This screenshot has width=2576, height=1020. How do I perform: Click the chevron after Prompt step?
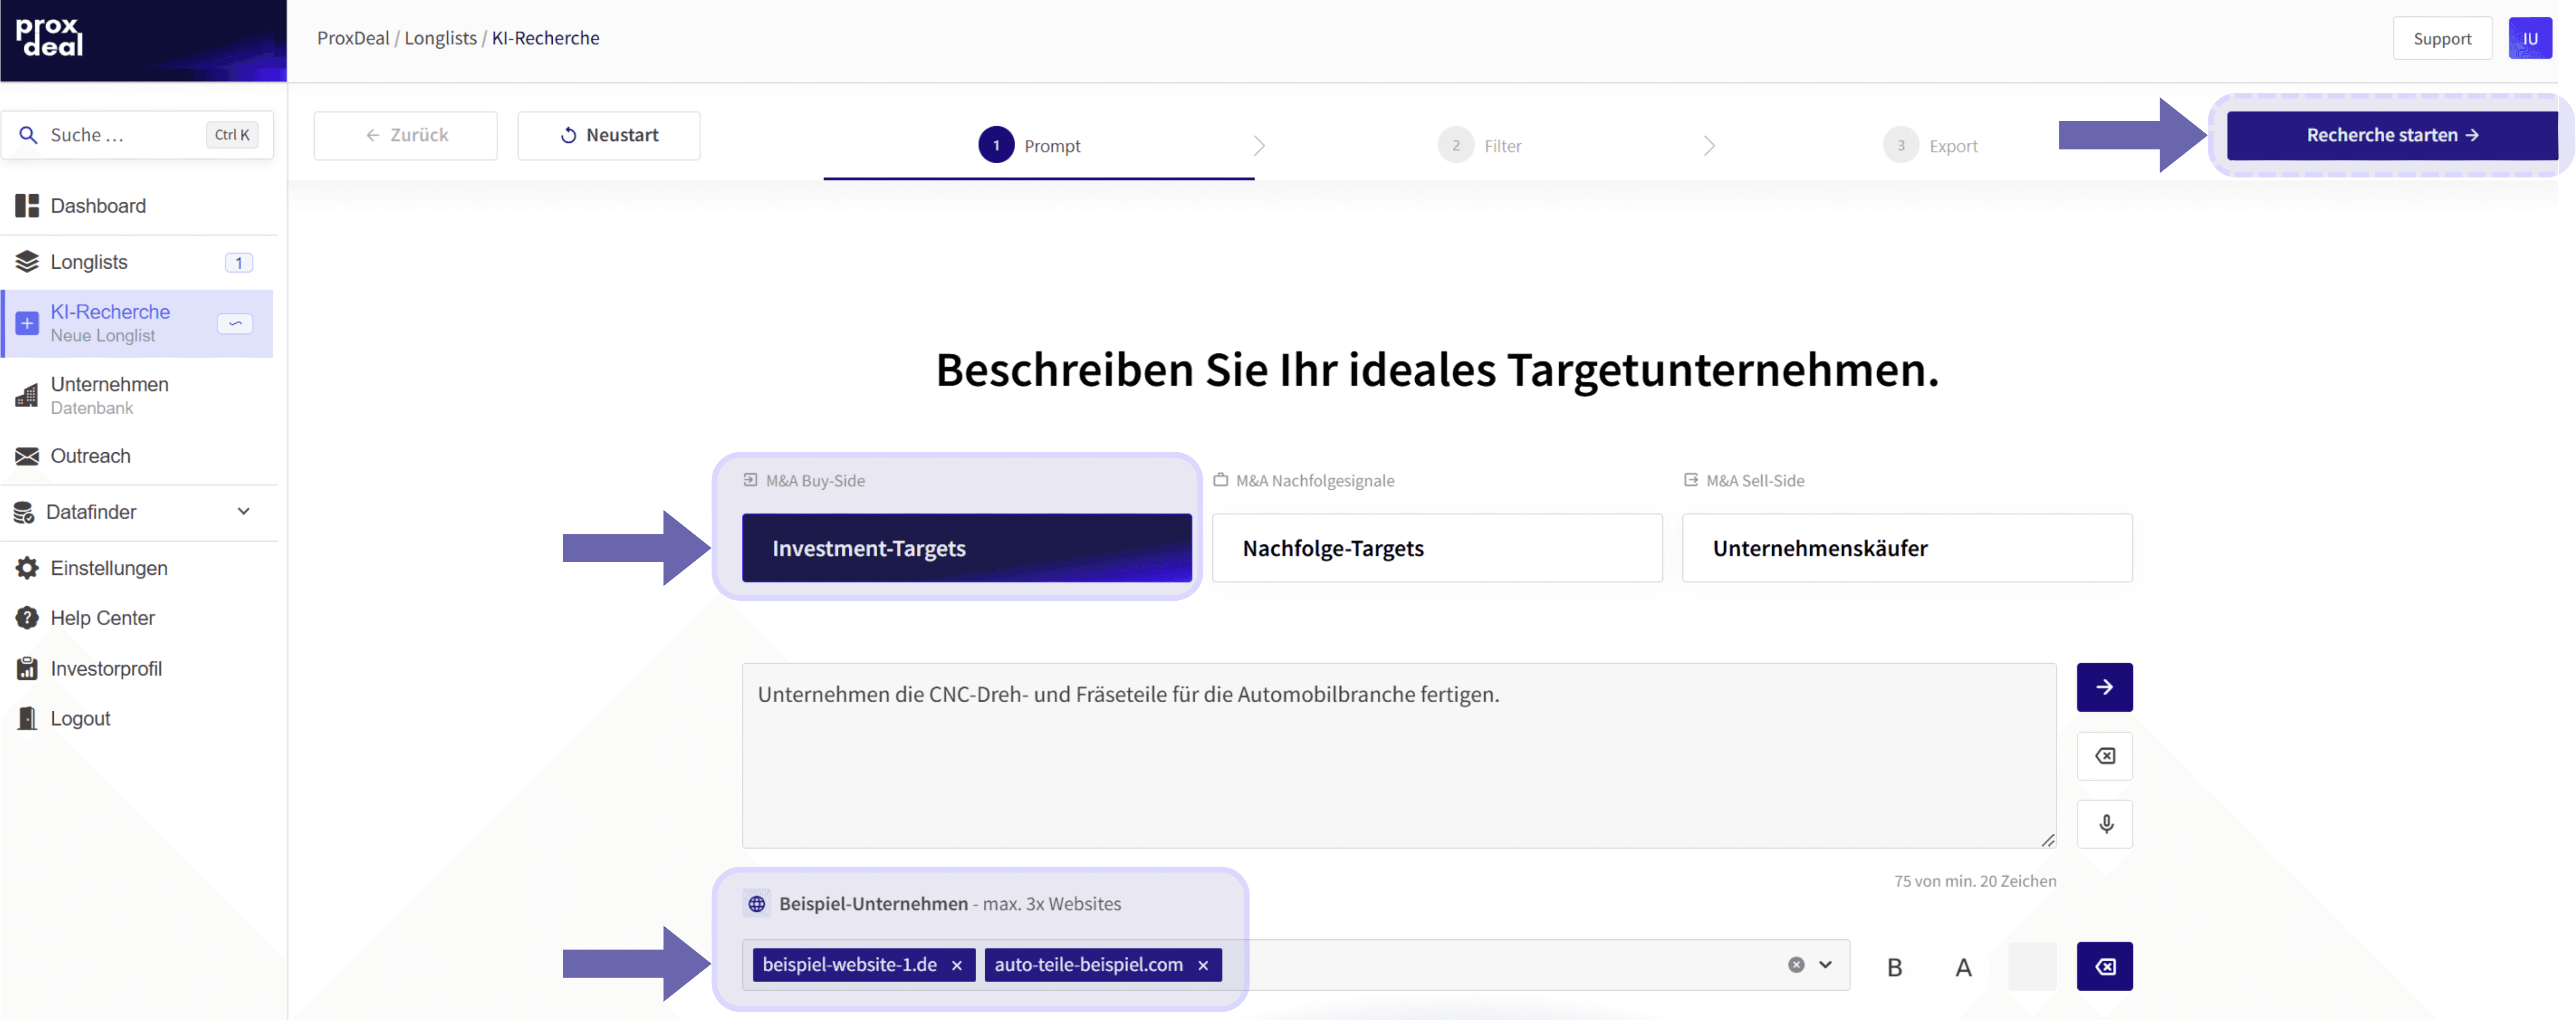click(x=1259, y=146)
